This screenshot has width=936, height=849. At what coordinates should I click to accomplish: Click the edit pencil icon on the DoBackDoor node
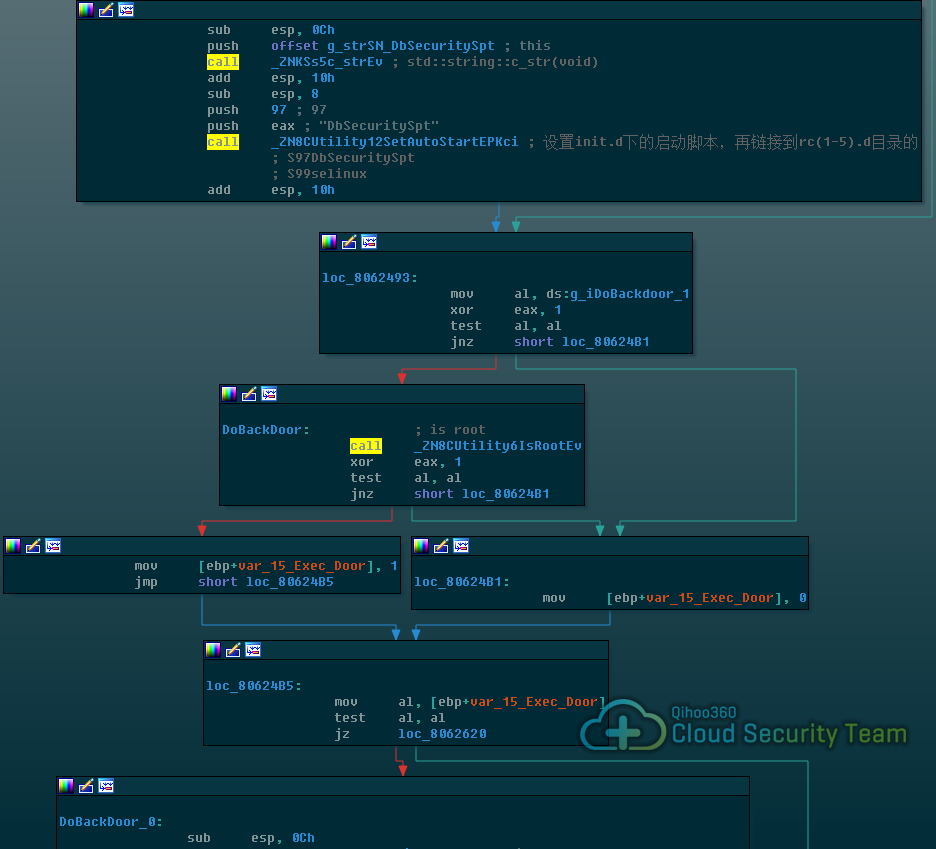pyautogui.click(x=248, y=394)
